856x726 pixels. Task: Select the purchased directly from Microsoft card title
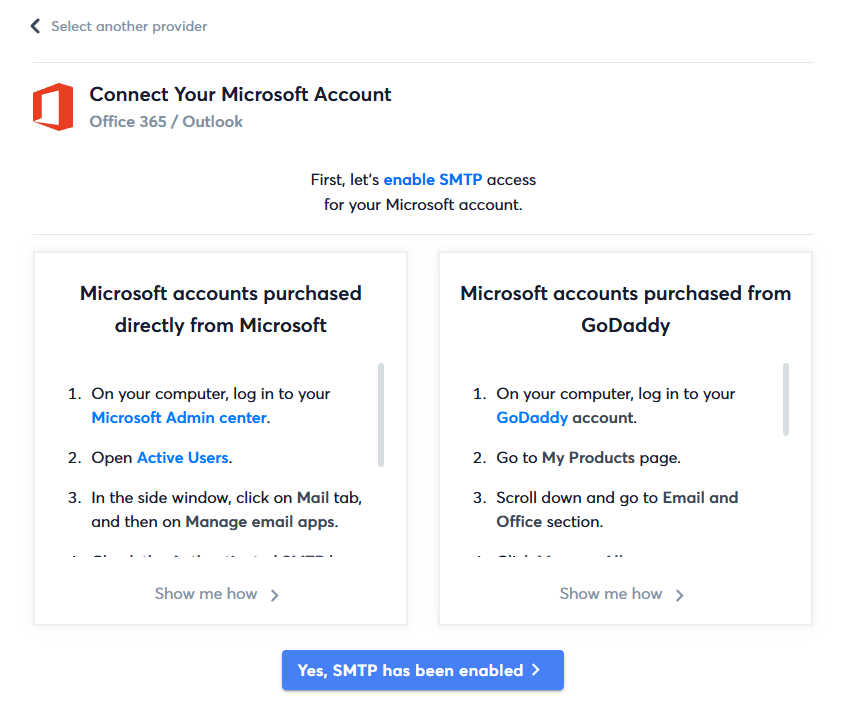point(221,309)
